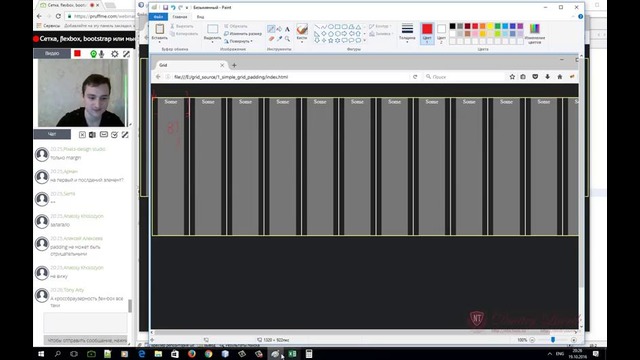The width and height of the screenshot is (640, 360).
Task: Expand the Brushes (Кисти) dropdown arrow
Action: point(302,41)
